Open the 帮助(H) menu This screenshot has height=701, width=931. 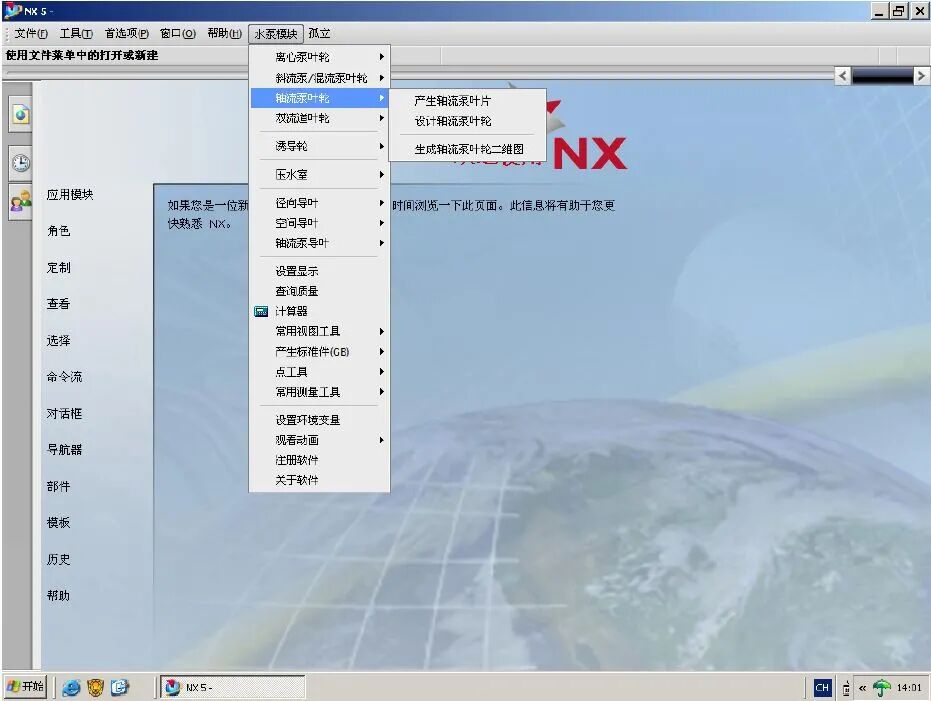point(224,34)
